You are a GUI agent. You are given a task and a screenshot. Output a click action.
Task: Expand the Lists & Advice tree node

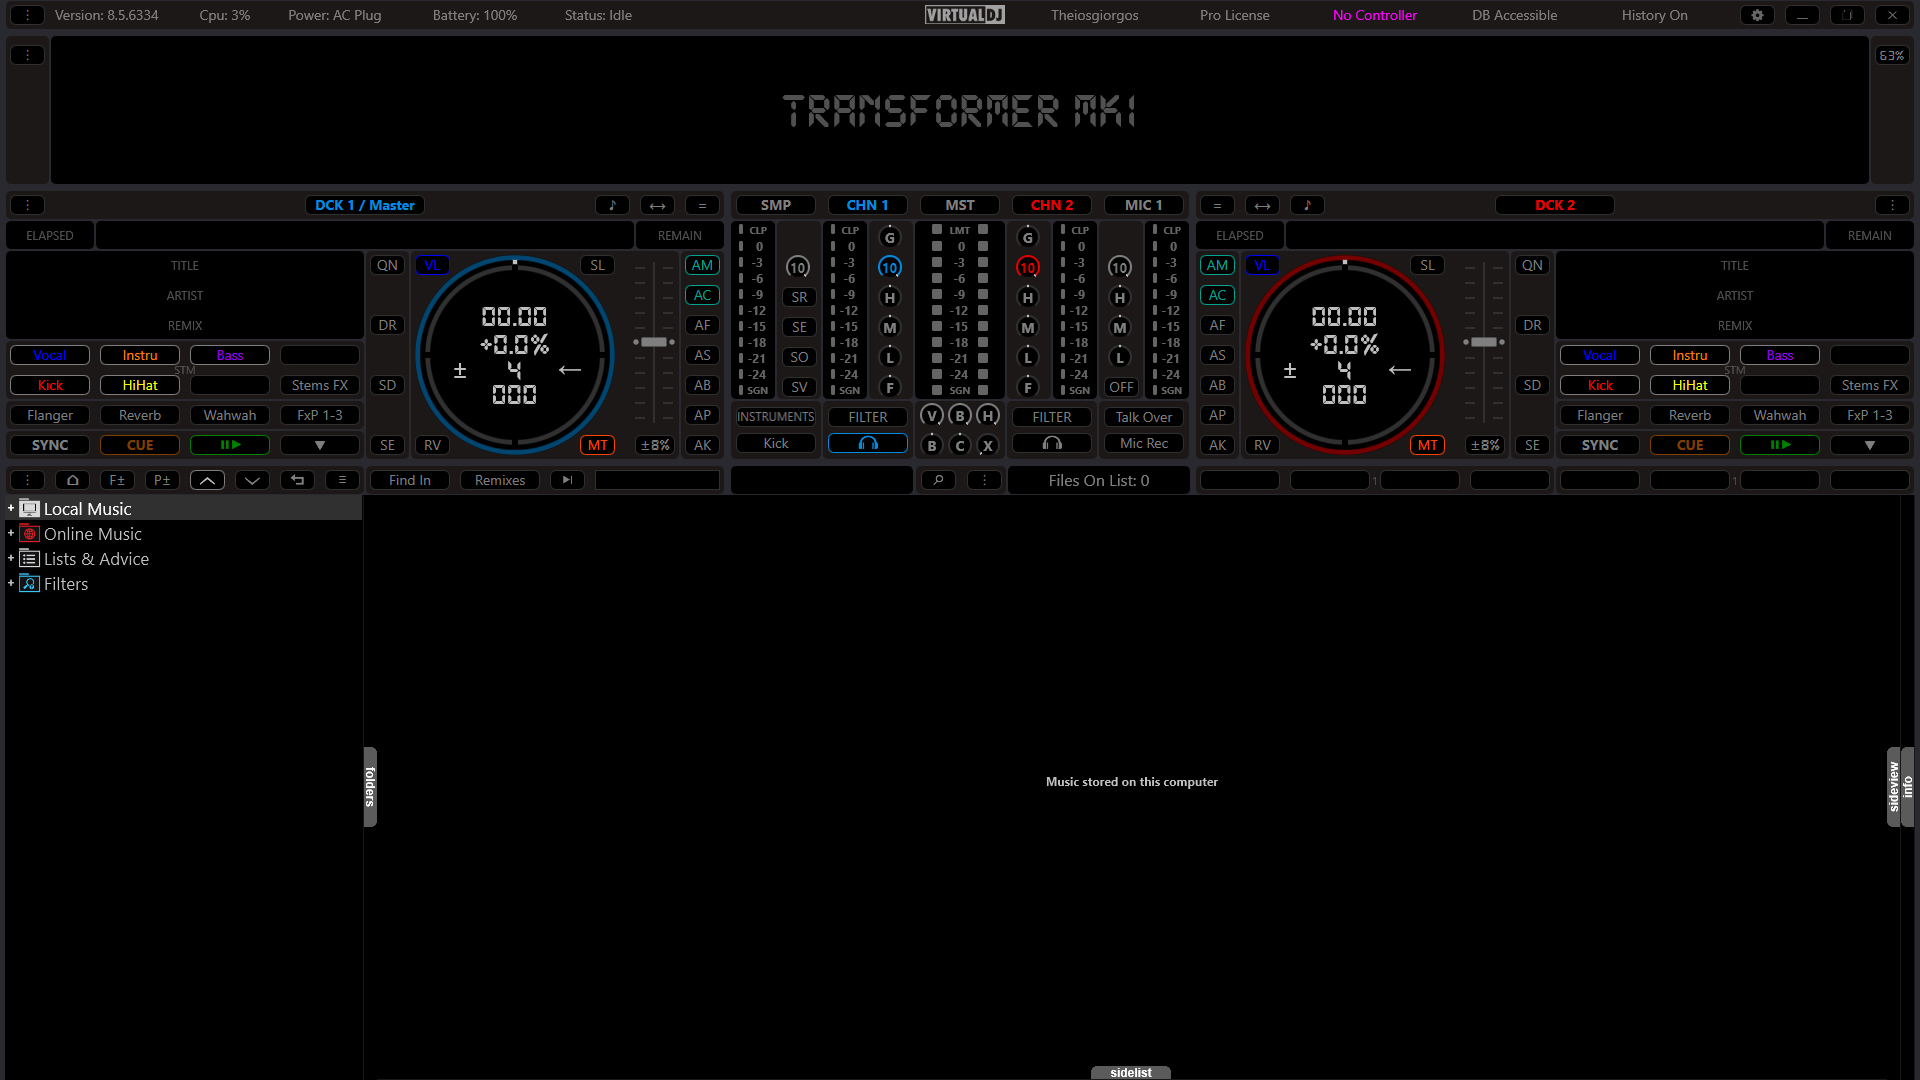pyautogui.click(x=11, y=558)
